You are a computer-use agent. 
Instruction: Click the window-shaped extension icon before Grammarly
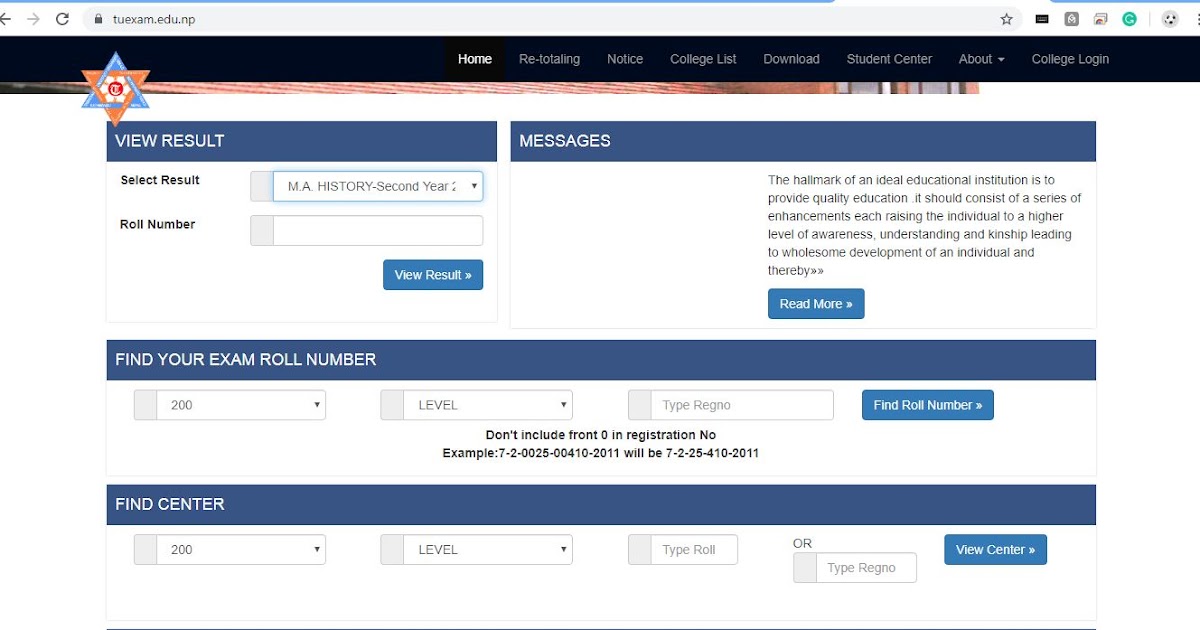[1100, 19]
